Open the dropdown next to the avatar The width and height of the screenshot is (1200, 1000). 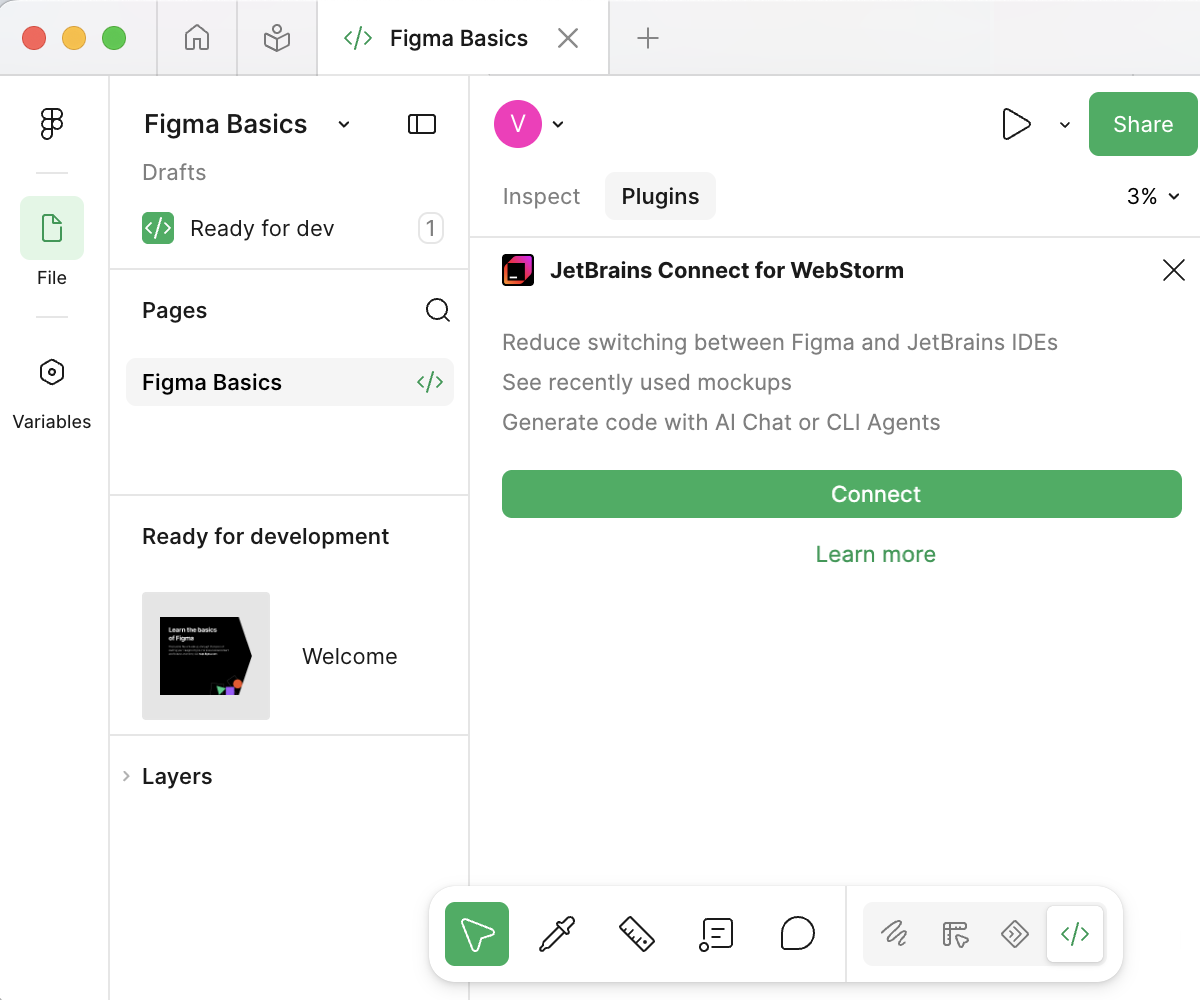point(558,124)
